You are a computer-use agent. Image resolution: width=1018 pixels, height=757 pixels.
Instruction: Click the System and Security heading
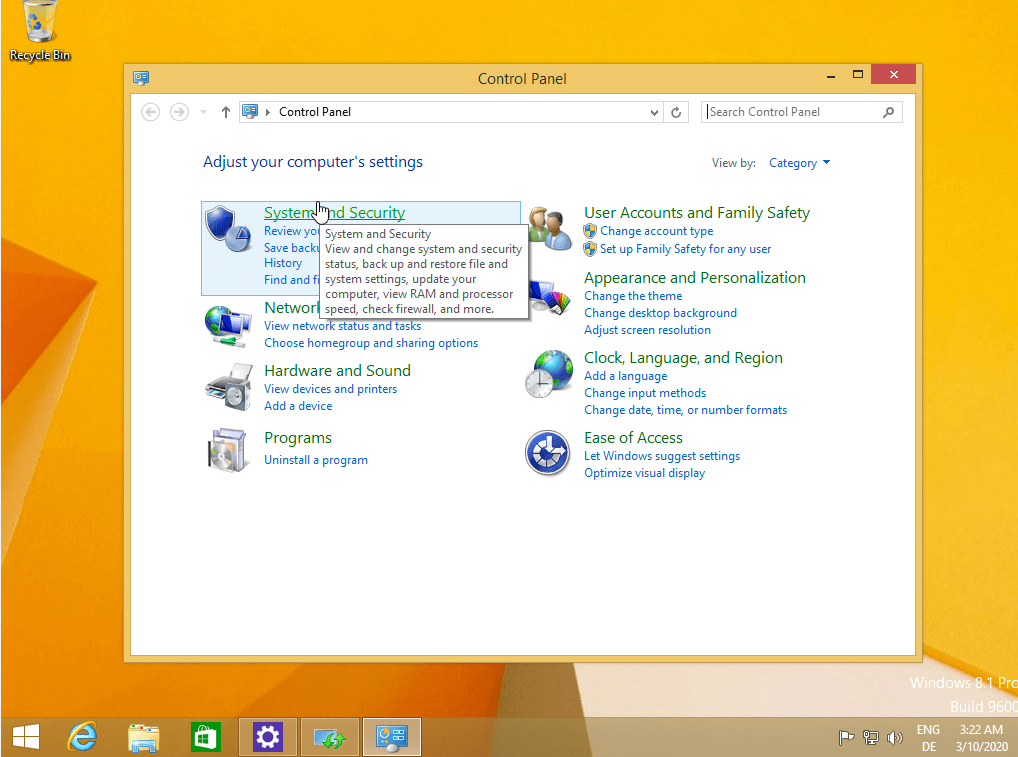point(334,213)
